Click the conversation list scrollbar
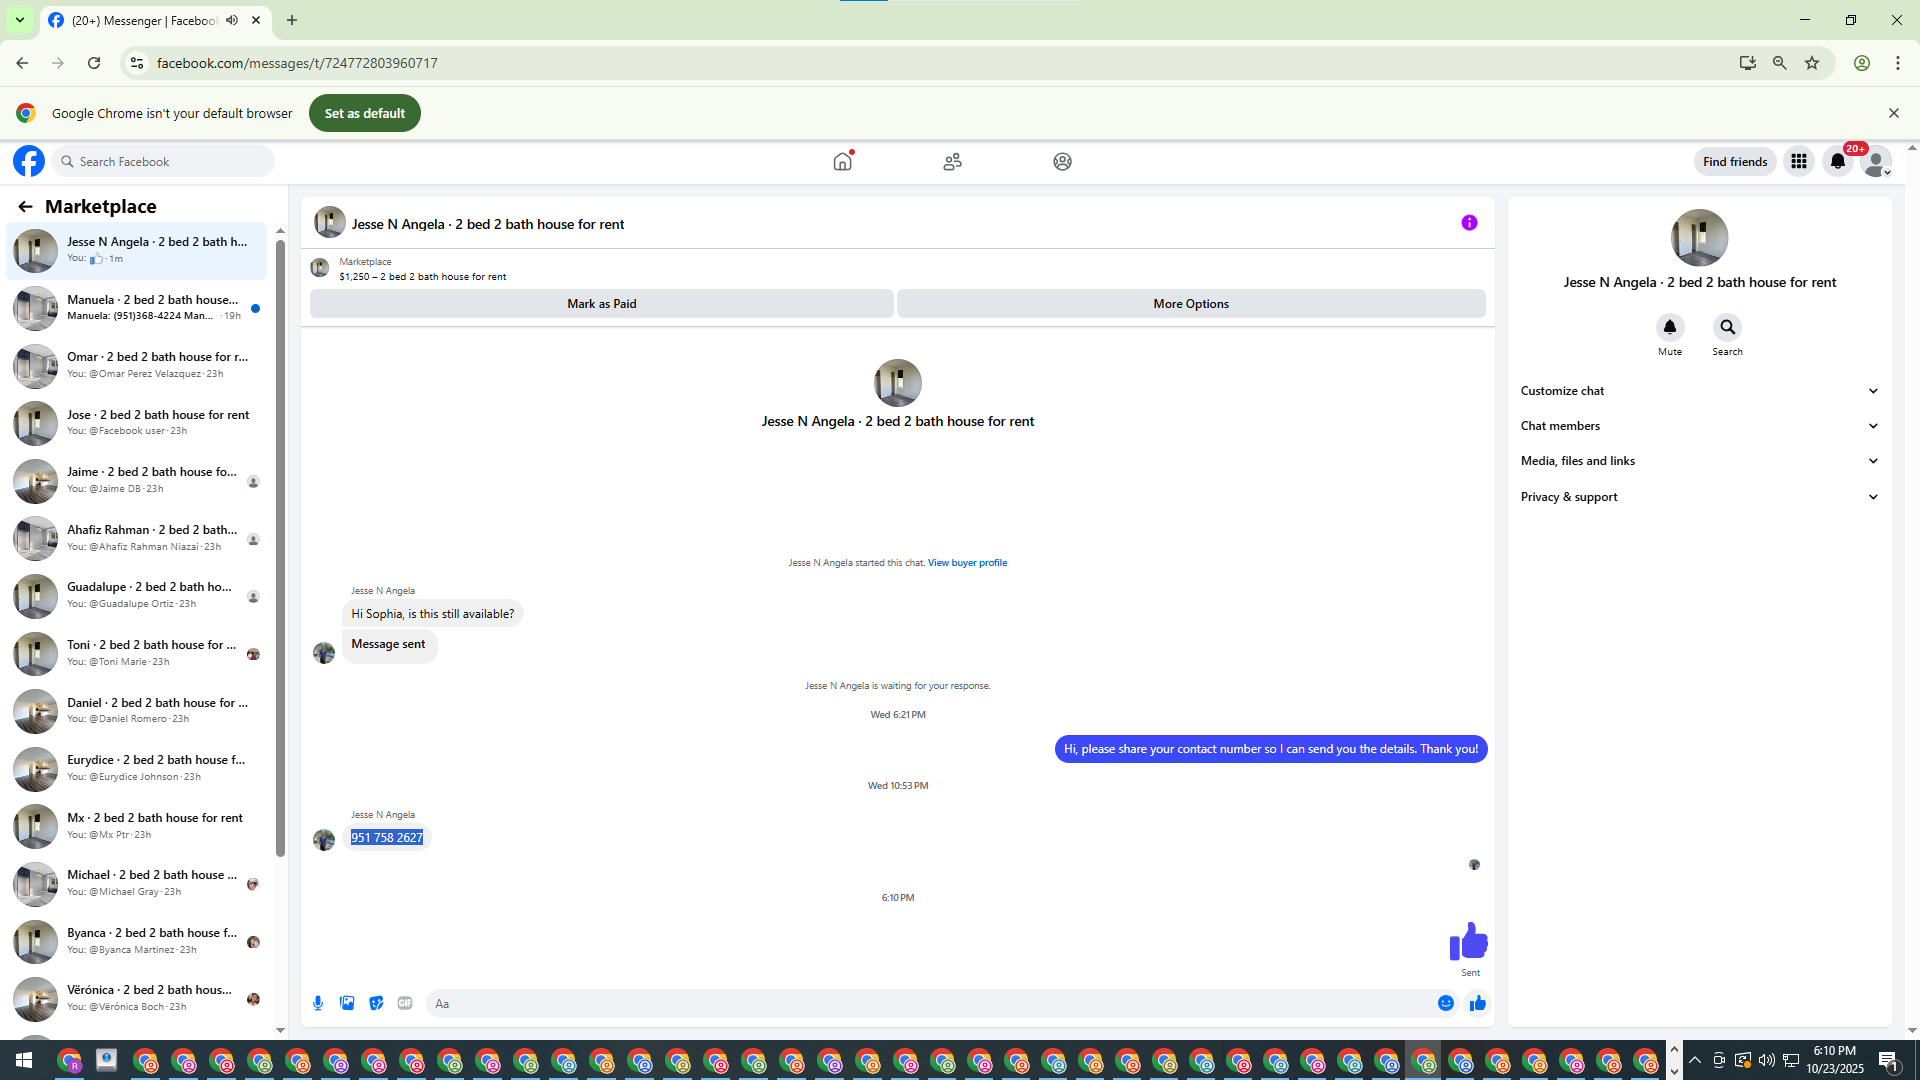1920x1080 pixels. pos(280,548)
